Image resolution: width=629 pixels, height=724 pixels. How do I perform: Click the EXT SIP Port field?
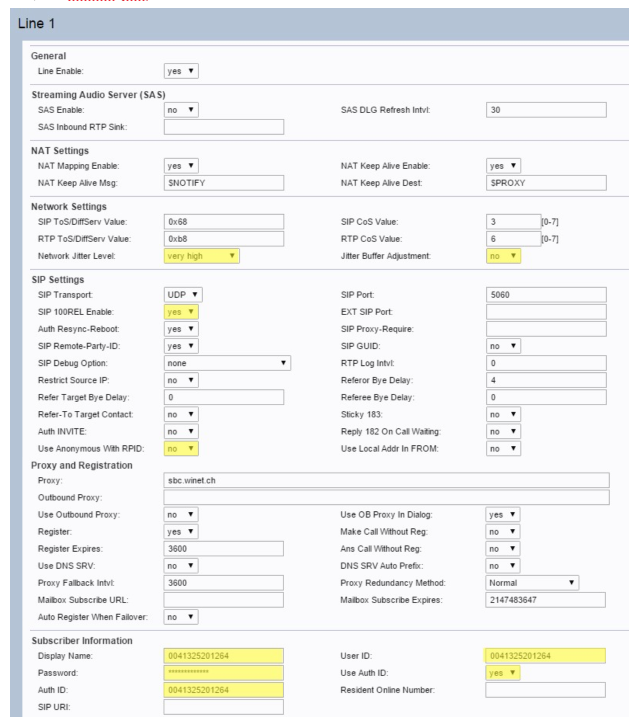point(546,312)
